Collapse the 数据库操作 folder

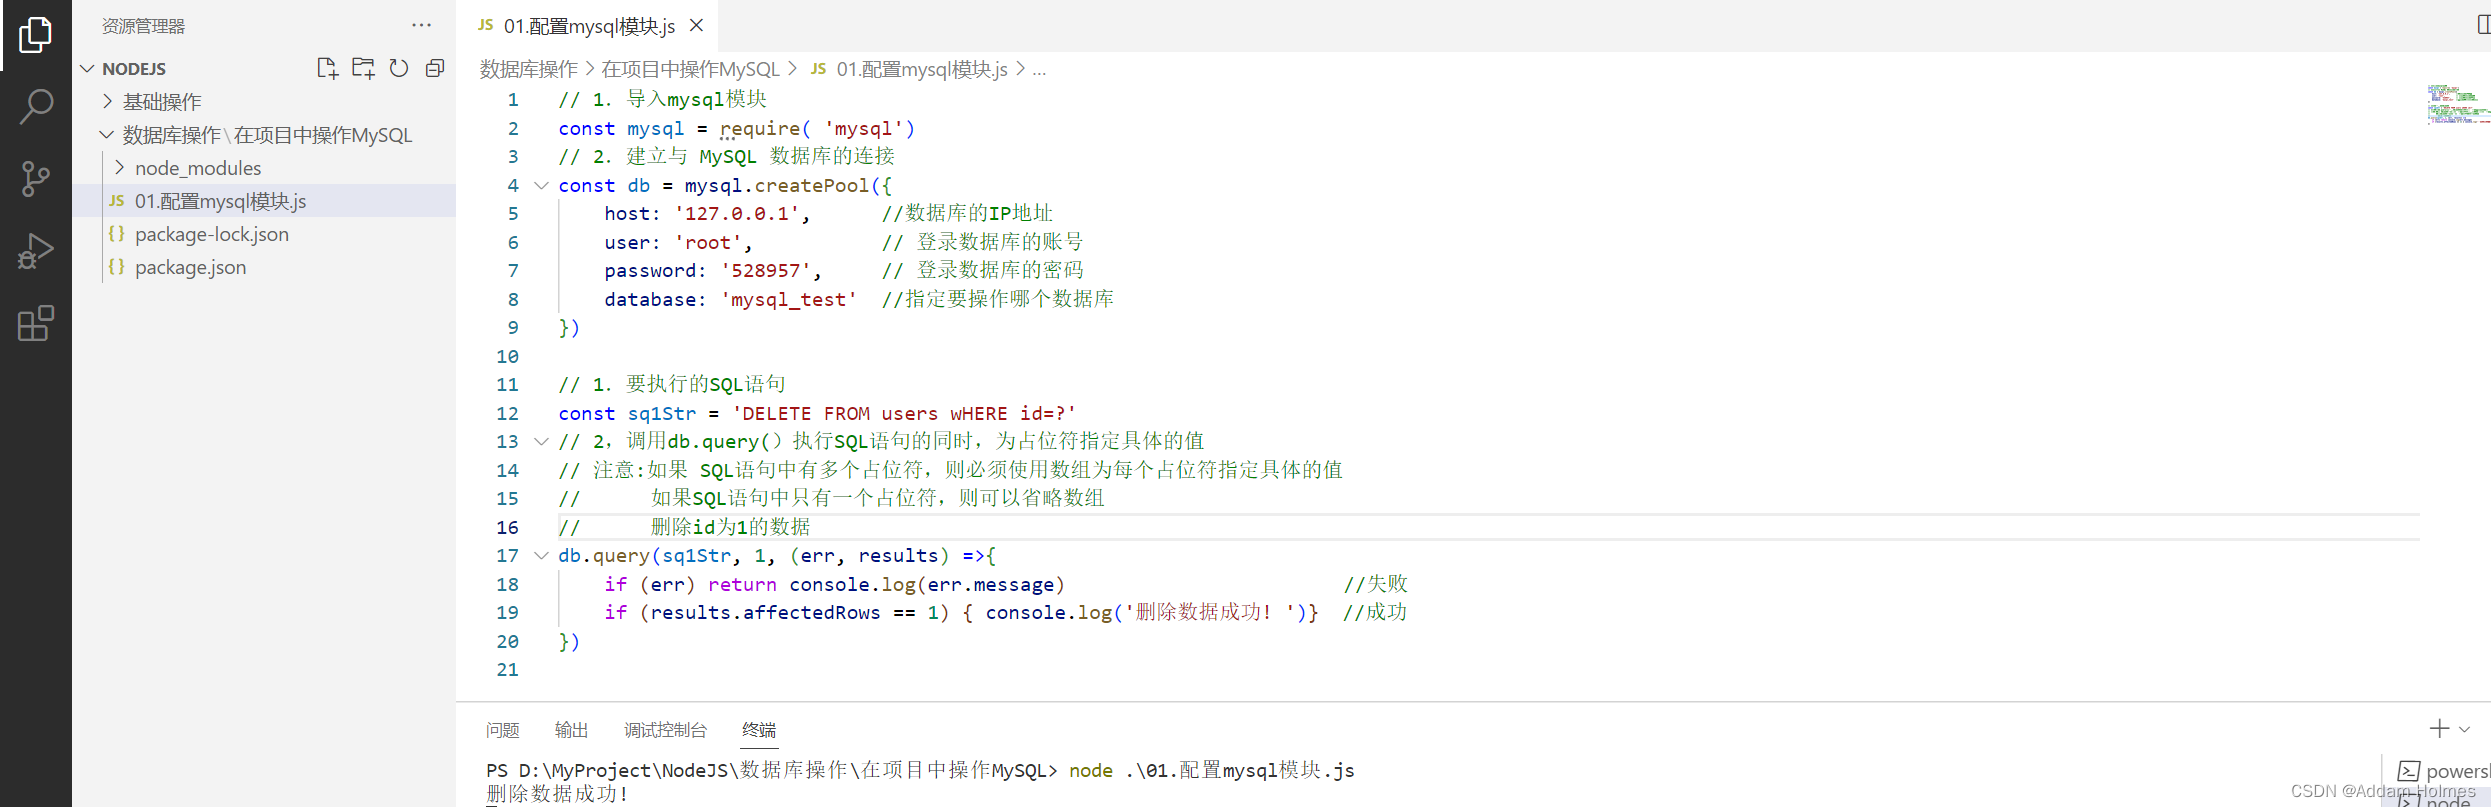[107, 134]
